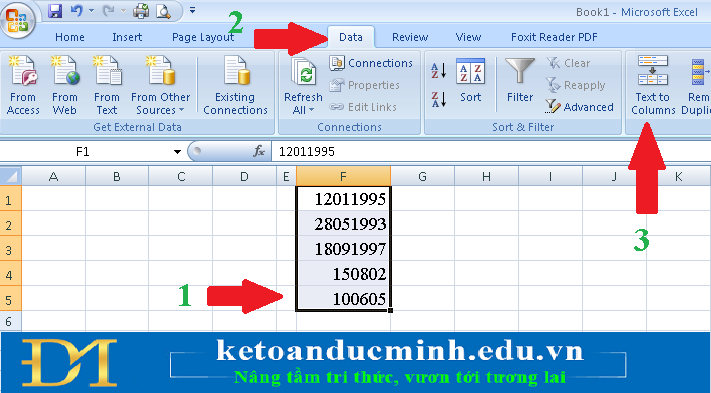Open the Foxit Reader PDF tab
The width and height of the screenshot is (711, 393).
coord(554,37)
